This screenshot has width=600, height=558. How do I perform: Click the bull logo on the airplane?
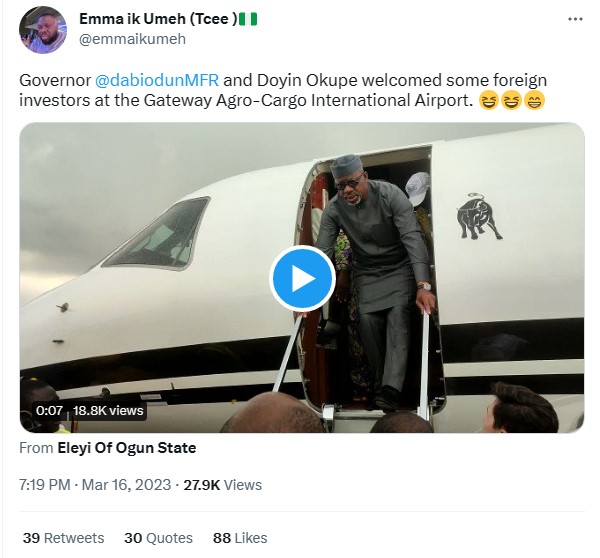[x=479, y=215]
